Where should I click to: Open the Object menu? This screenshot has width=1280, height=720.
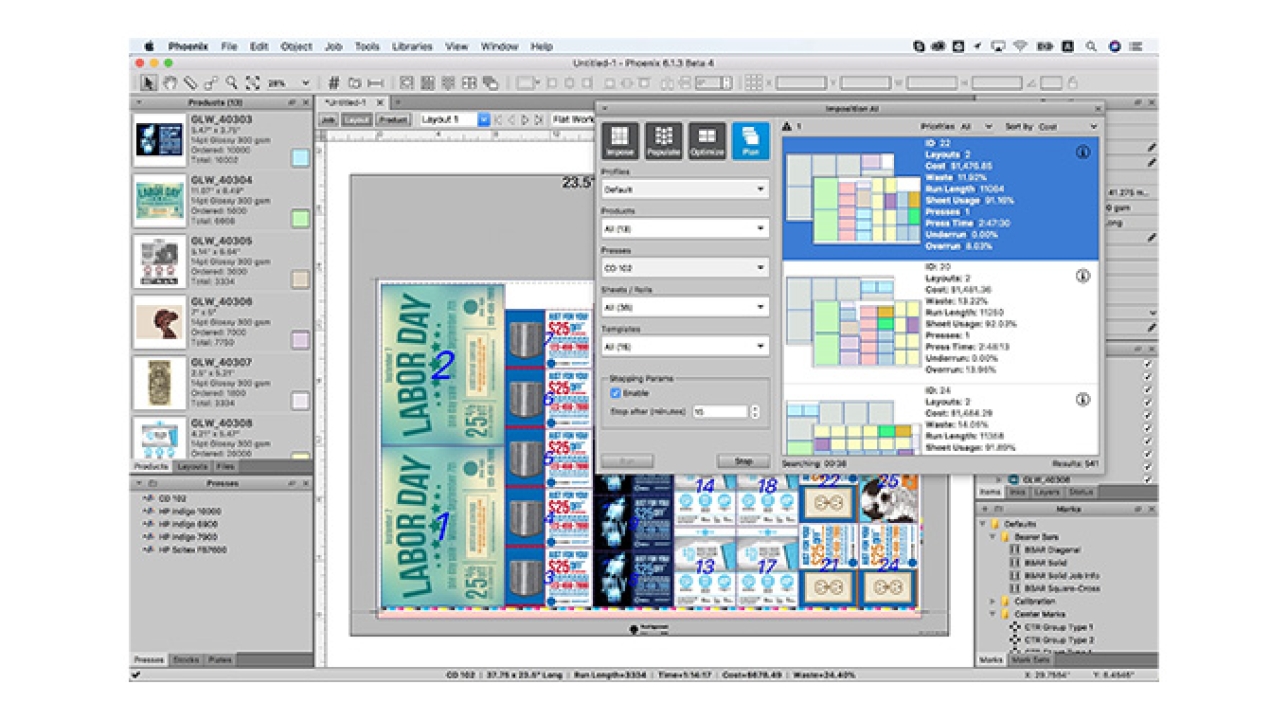coord(297,46)
